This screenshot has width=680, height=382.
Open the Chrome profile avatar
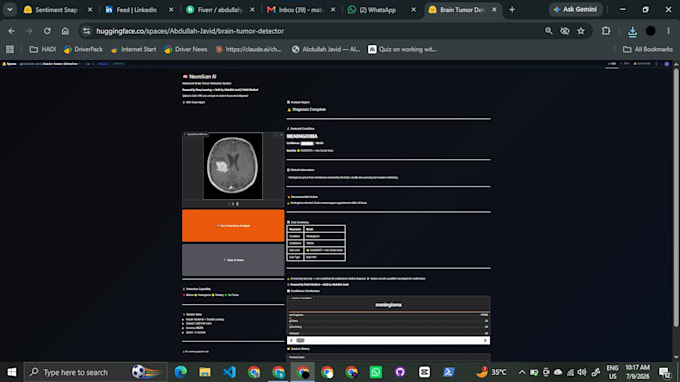tap(651, 31)
